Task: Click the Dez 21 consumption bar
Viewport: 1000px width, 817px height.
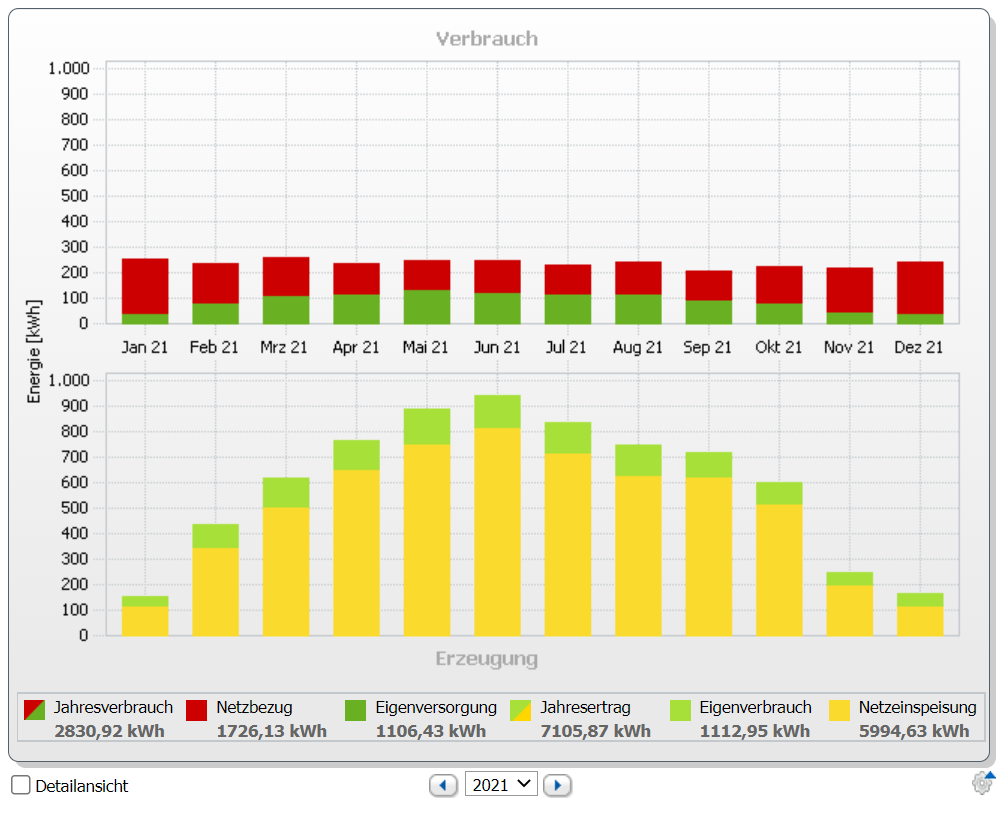Action: (920, 293)
